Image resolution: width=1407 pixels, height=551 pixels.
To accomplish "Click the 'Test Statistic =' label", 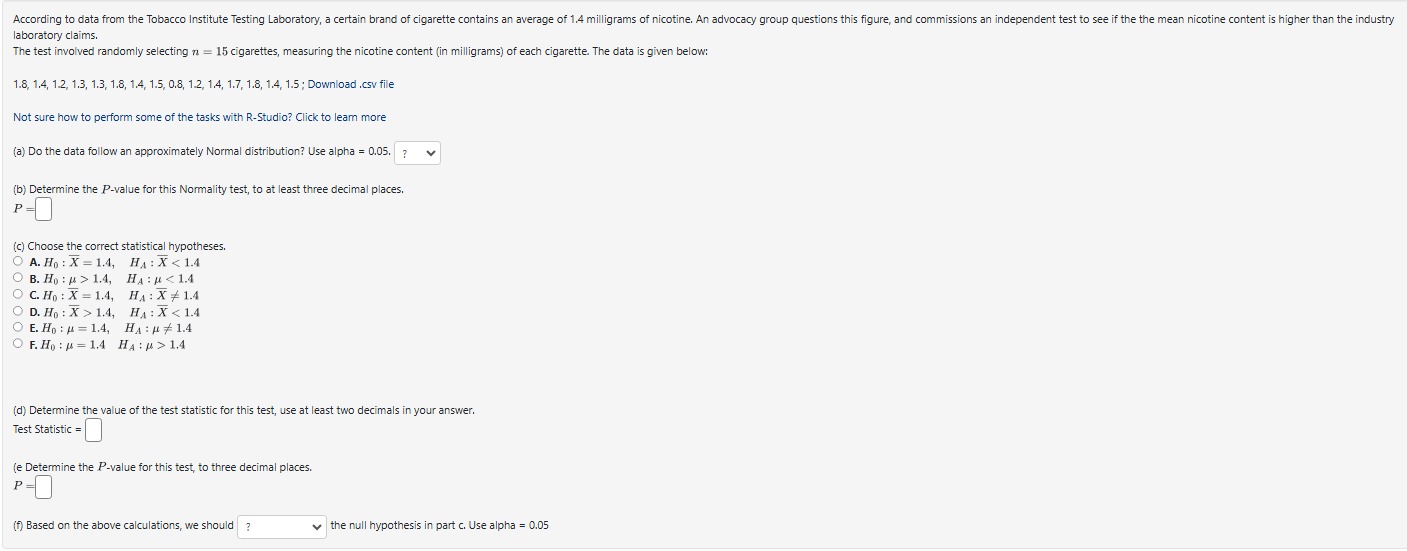I will [47, 430].
